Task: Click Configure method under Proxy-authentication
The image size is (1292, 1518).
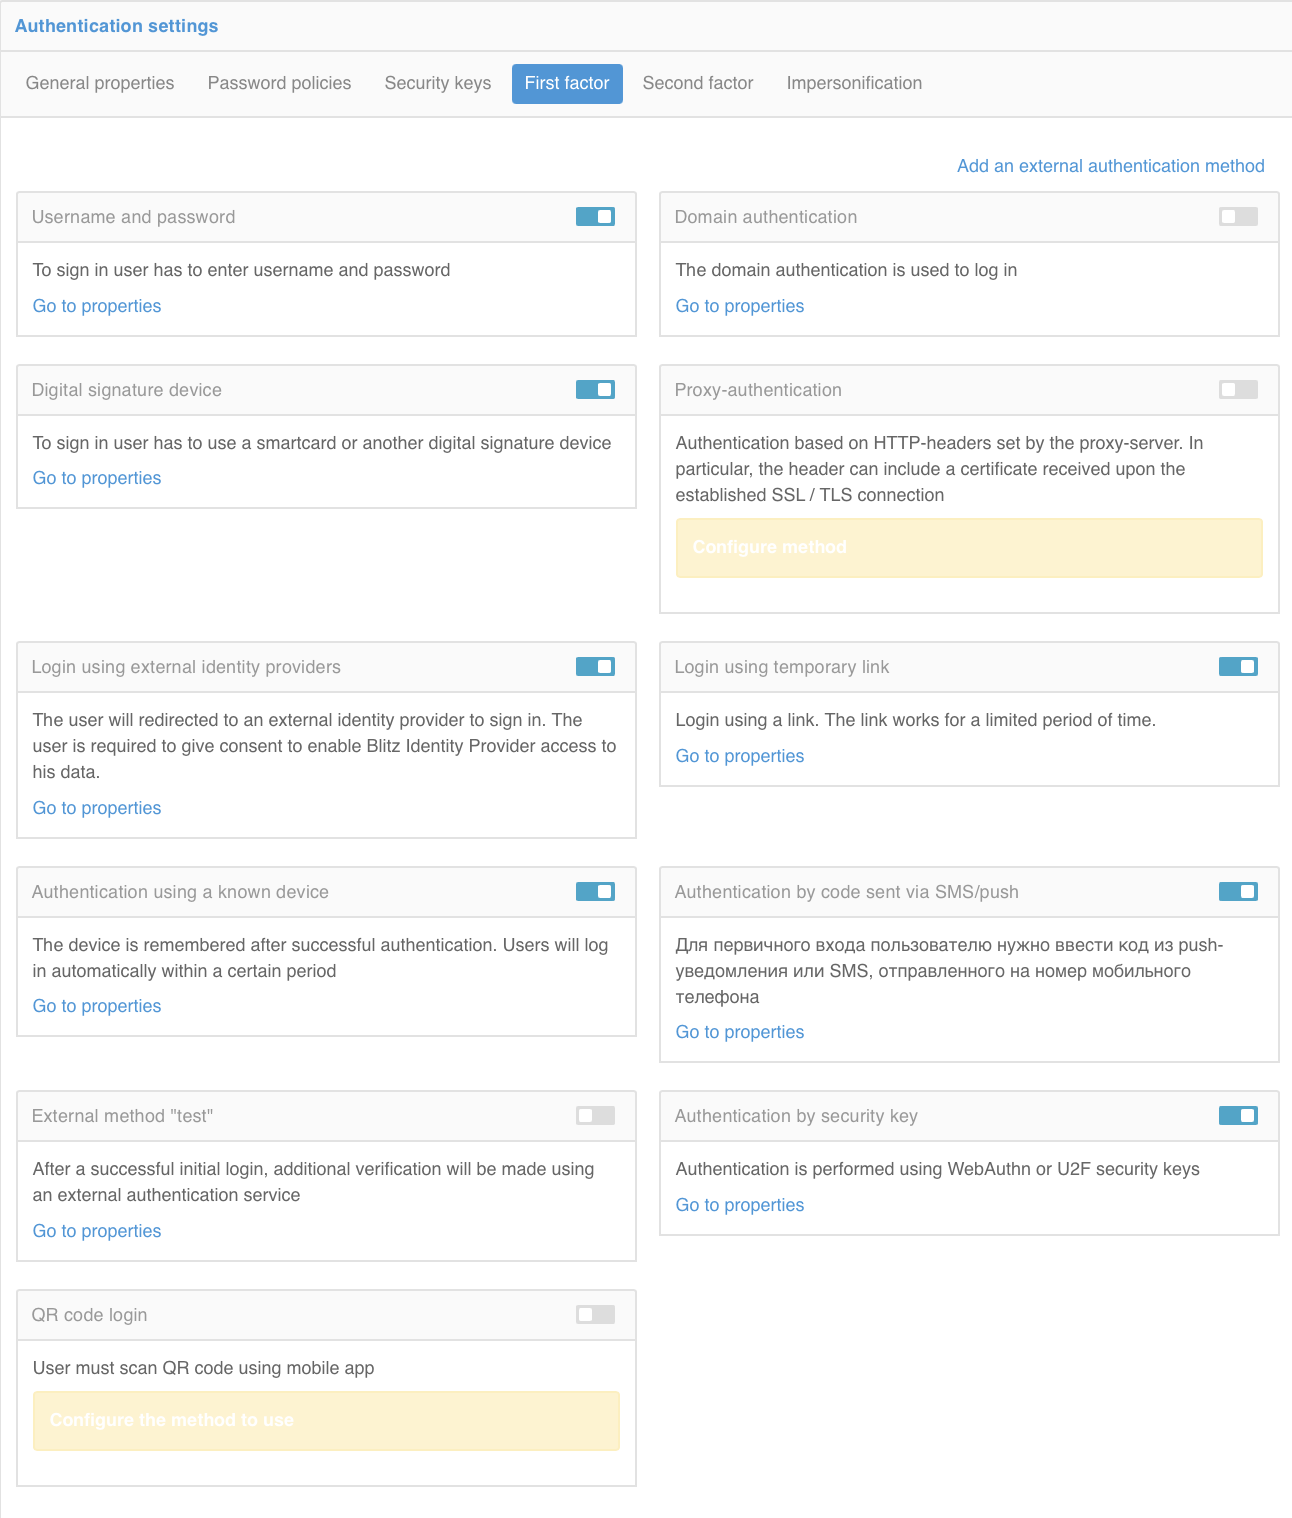Action: (769, 547)
